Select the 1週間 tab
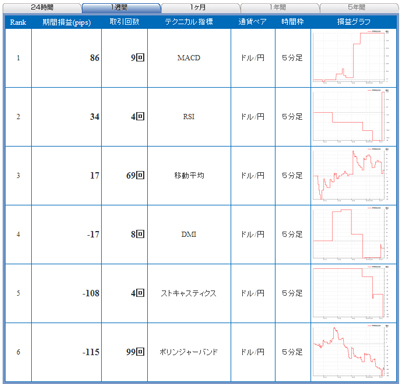The width and height of the screenshot is (400, 384). click(121, 8)
